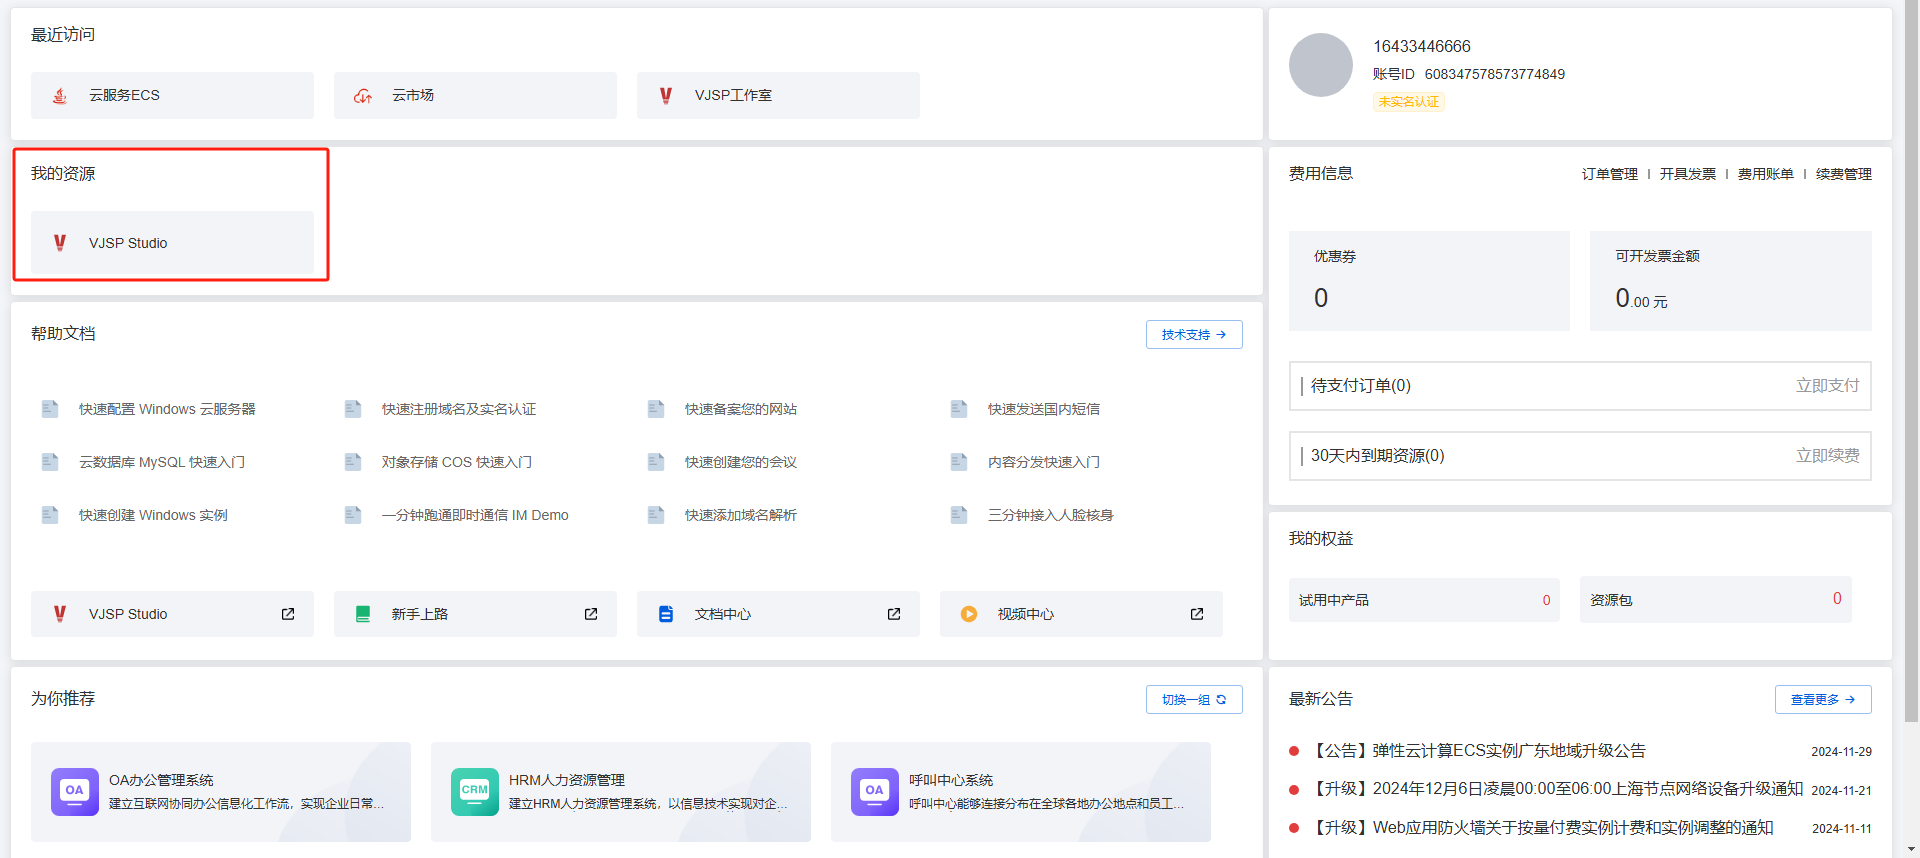Click green book icon for 新手上路
The height and width of the screenshot is (858, 1920).
coord(363,614)
